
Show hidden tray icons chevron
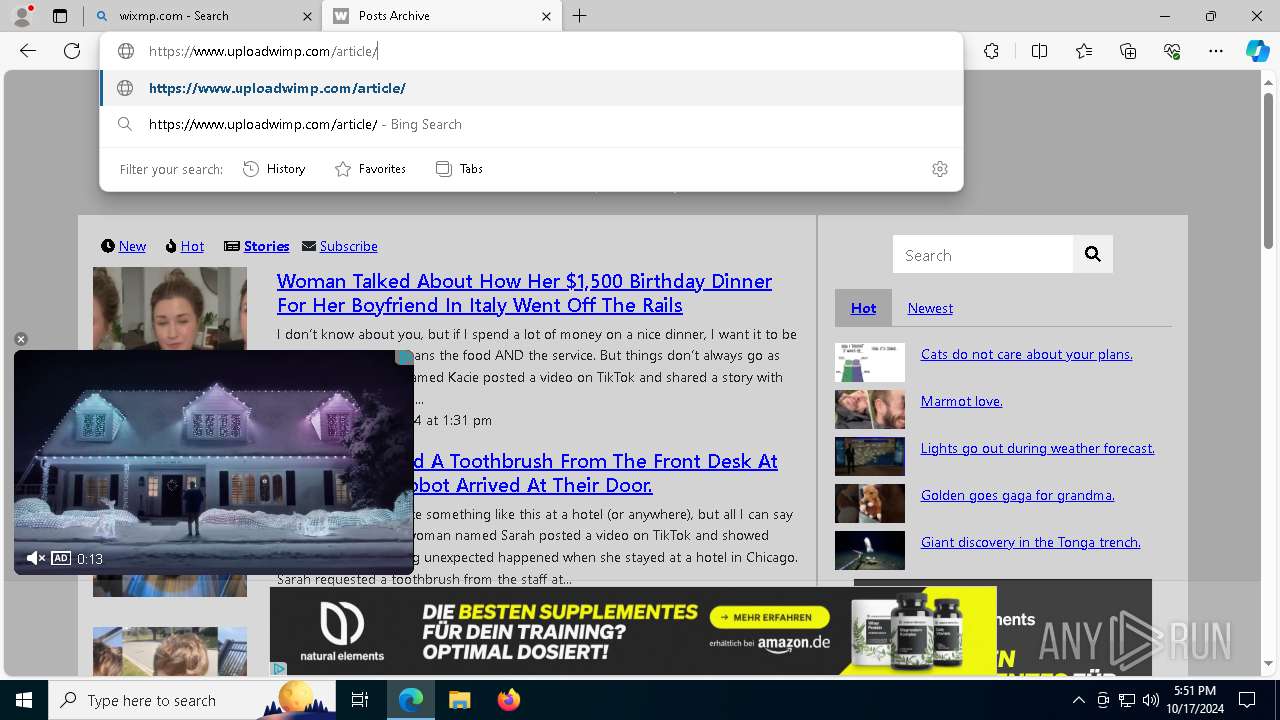[1078, 700]
